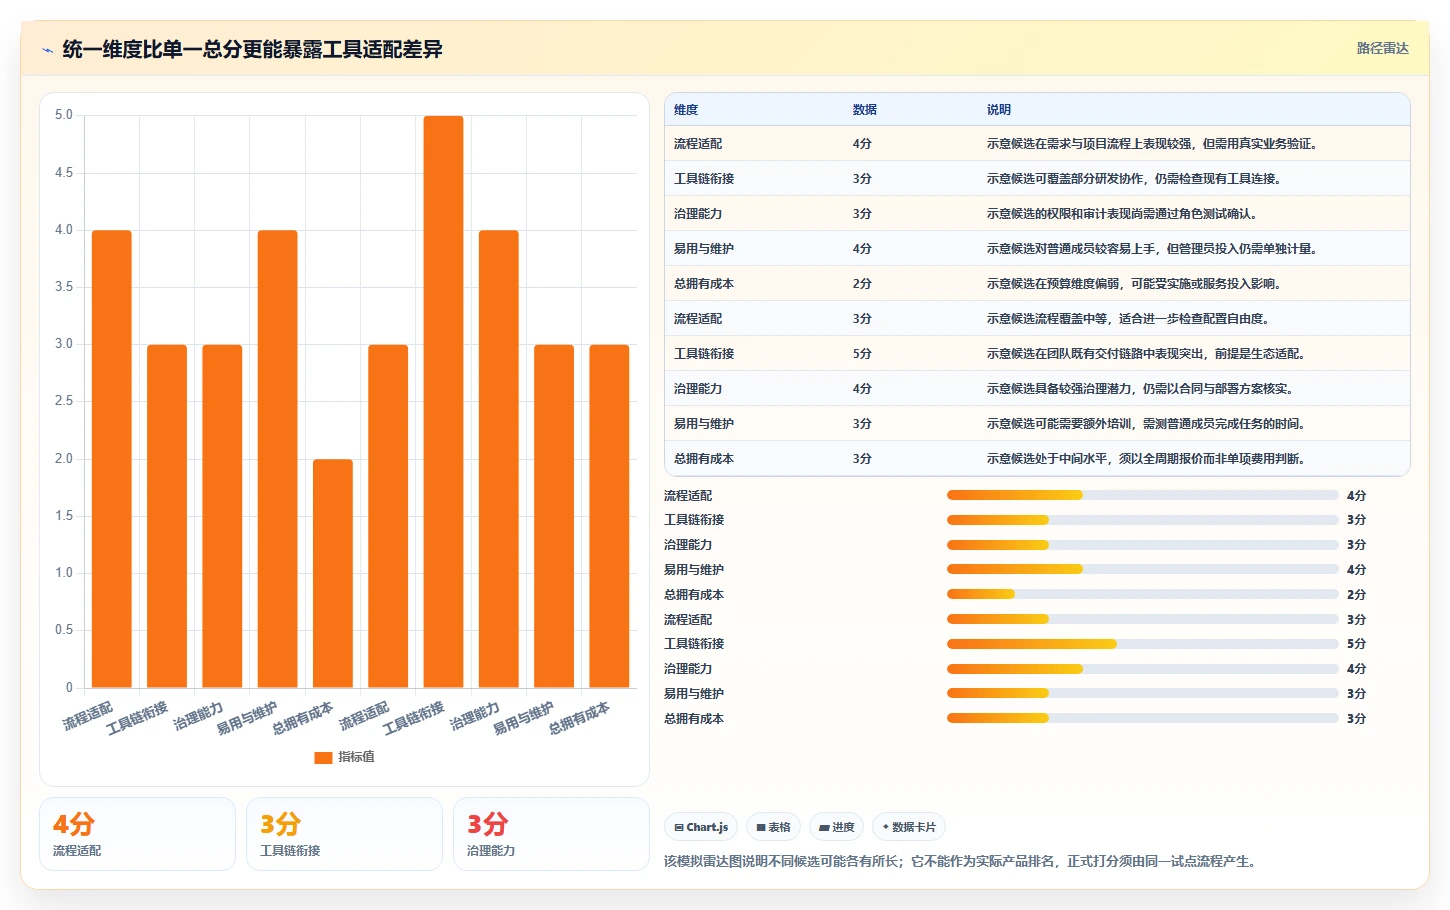
Task: Click the 5分 score cell in the table
Action: click(x=862, y=354)
